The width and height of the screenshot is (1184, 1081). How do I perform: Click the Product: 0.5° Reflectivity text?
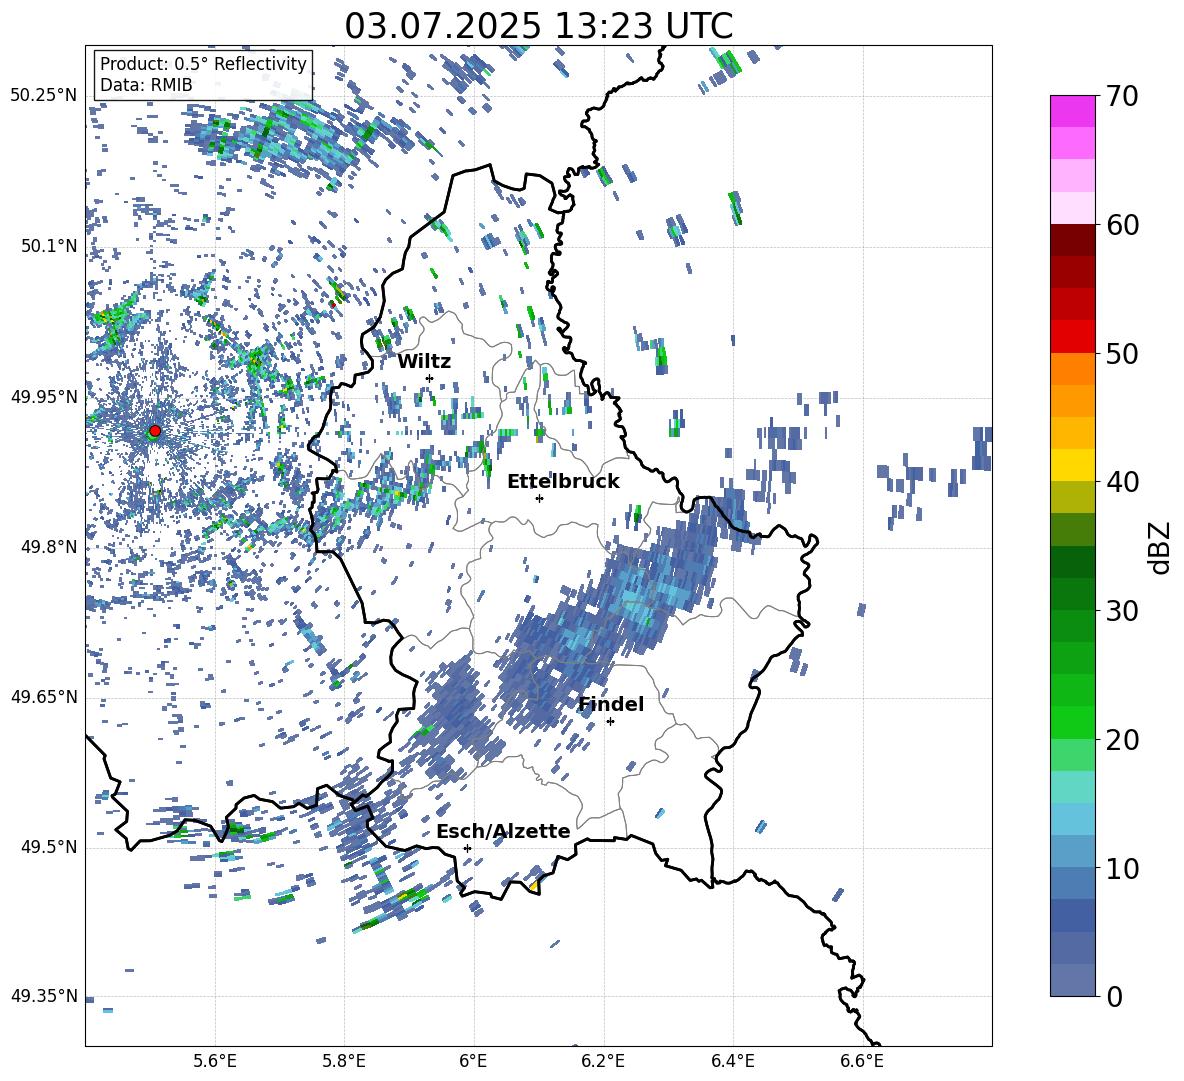pos(203,63)
